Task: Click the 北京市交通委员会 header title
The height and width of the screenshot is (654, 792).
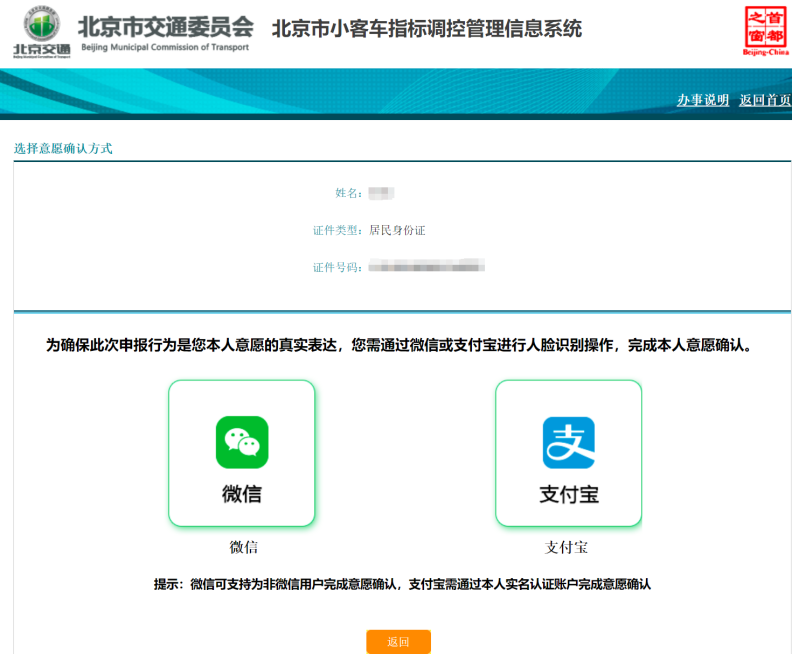Action: click(x=166, y=25)
